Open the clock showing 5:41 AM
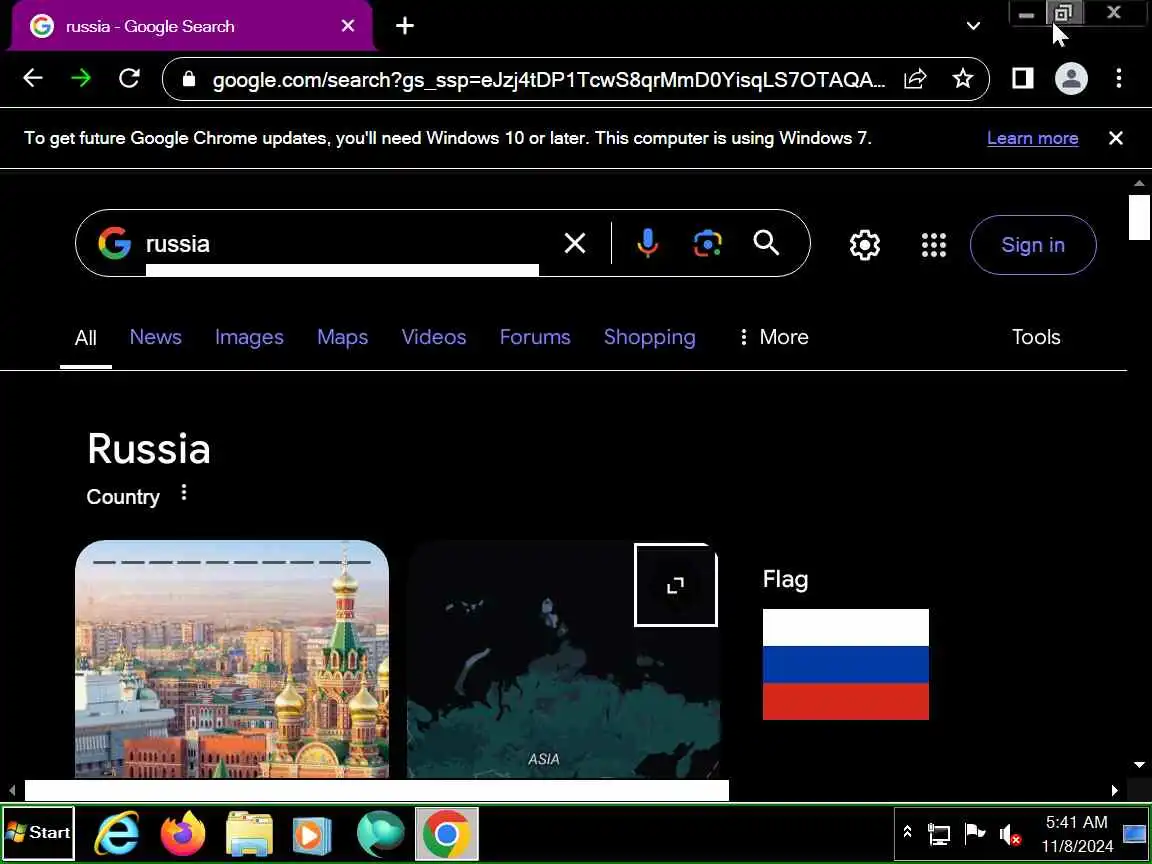Image resolution: width=1152 pixels, height=864 pixels. point(1077,834)
